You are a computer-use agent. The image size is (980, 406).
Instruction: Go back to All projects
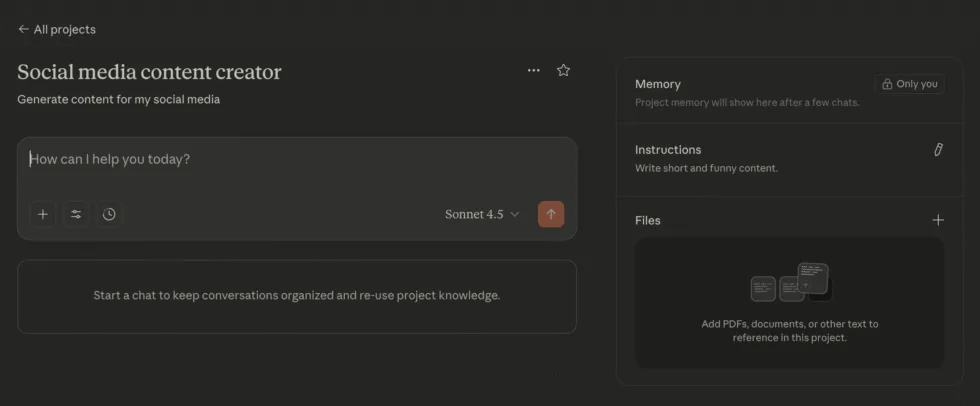64,30
